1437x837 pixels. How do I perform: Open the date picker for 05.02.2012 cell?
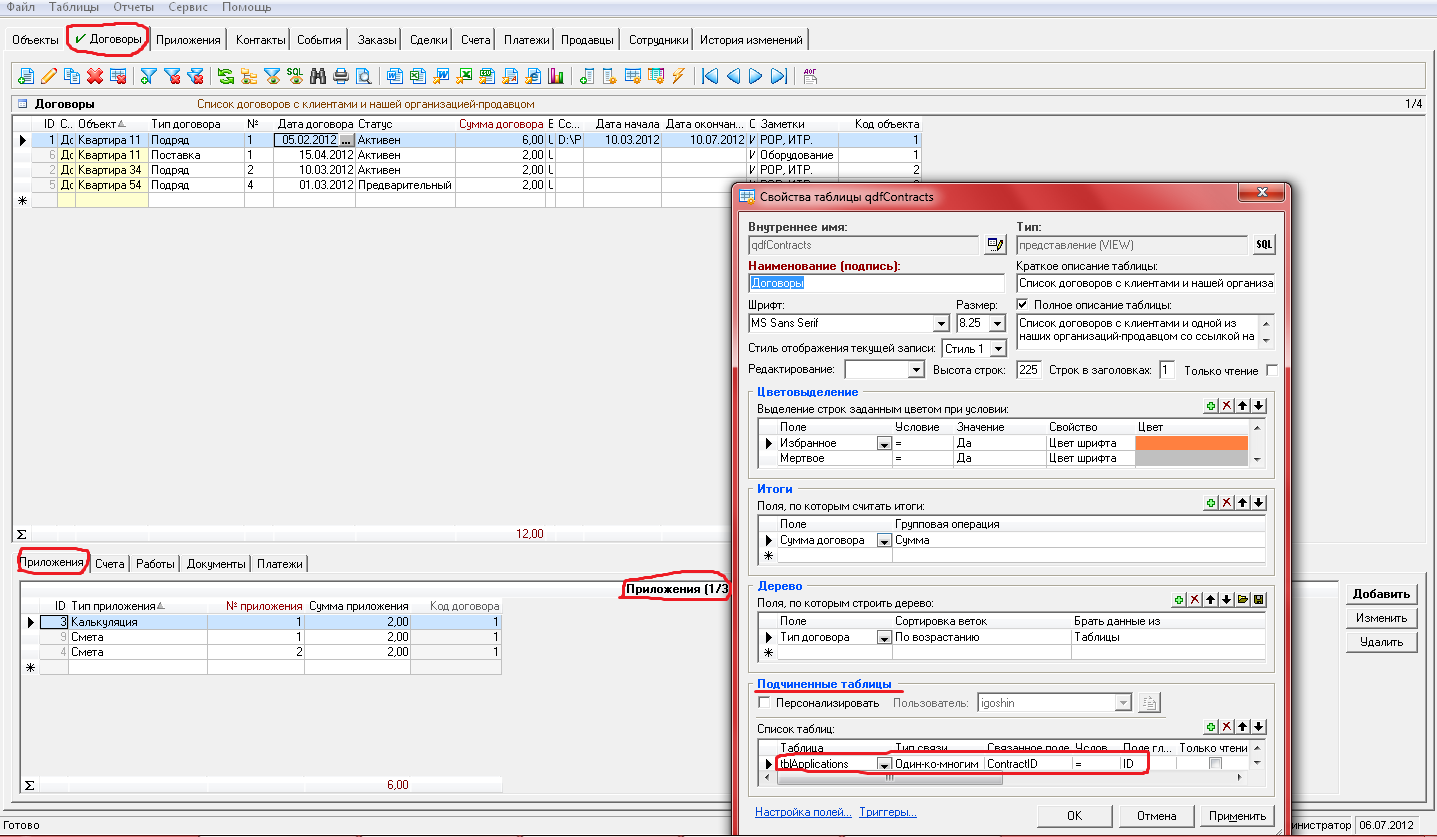[347, 140]
